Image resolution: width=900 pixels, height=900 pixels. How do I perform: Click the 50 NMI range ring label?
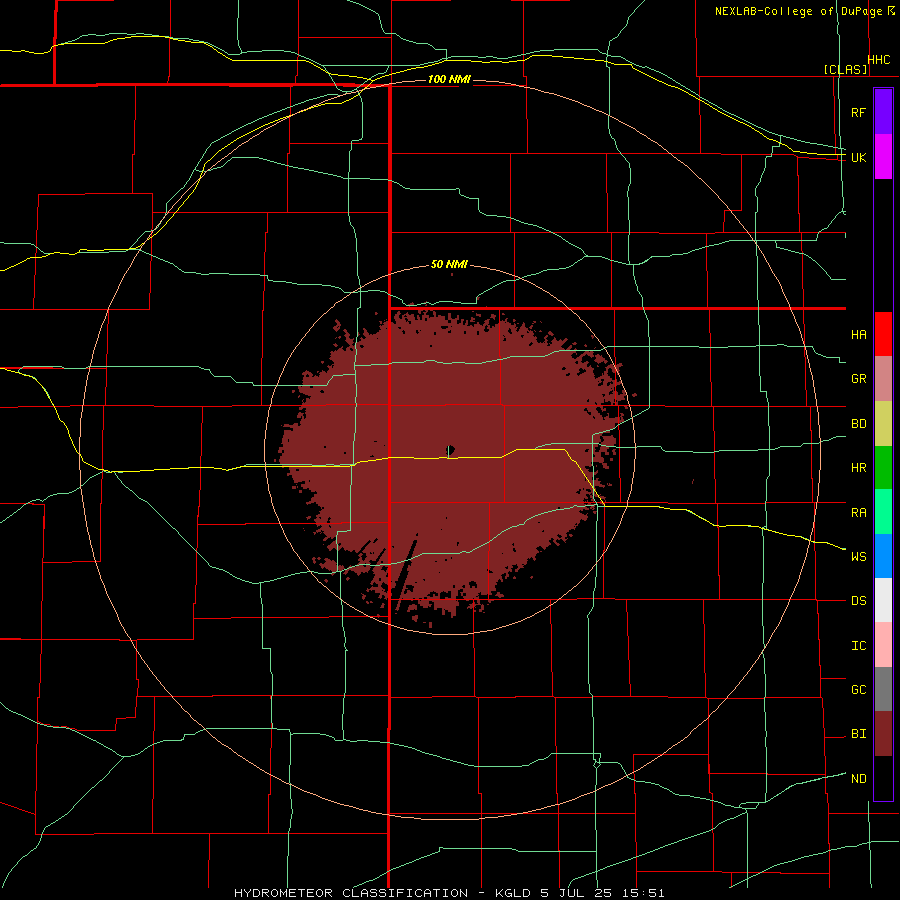point(449,265)
